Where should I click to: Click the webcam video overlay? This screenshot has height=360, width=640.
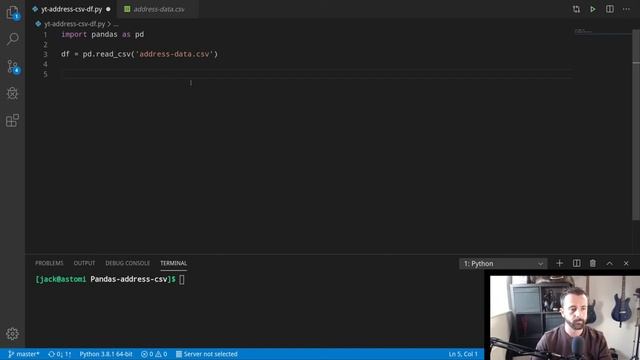[x=564, y=318]
